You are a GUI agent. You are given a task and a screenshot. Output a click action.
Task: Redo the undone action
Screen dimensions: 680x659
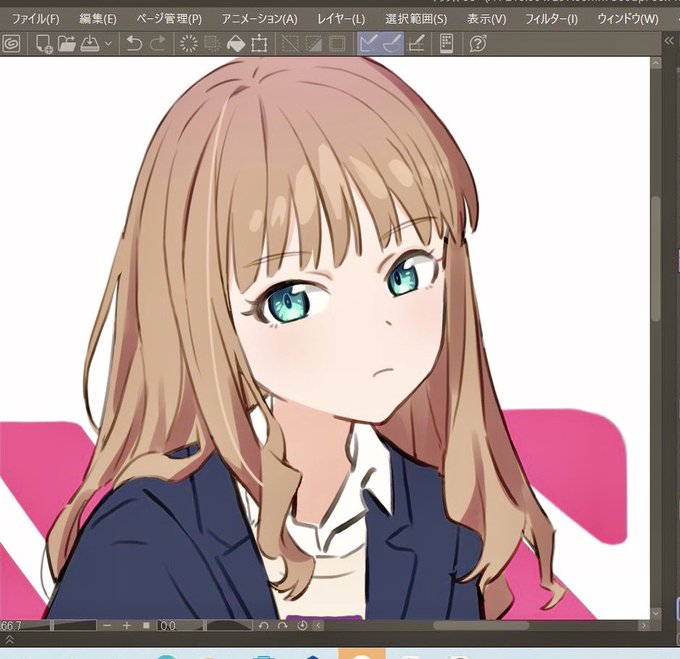[158, 44]
